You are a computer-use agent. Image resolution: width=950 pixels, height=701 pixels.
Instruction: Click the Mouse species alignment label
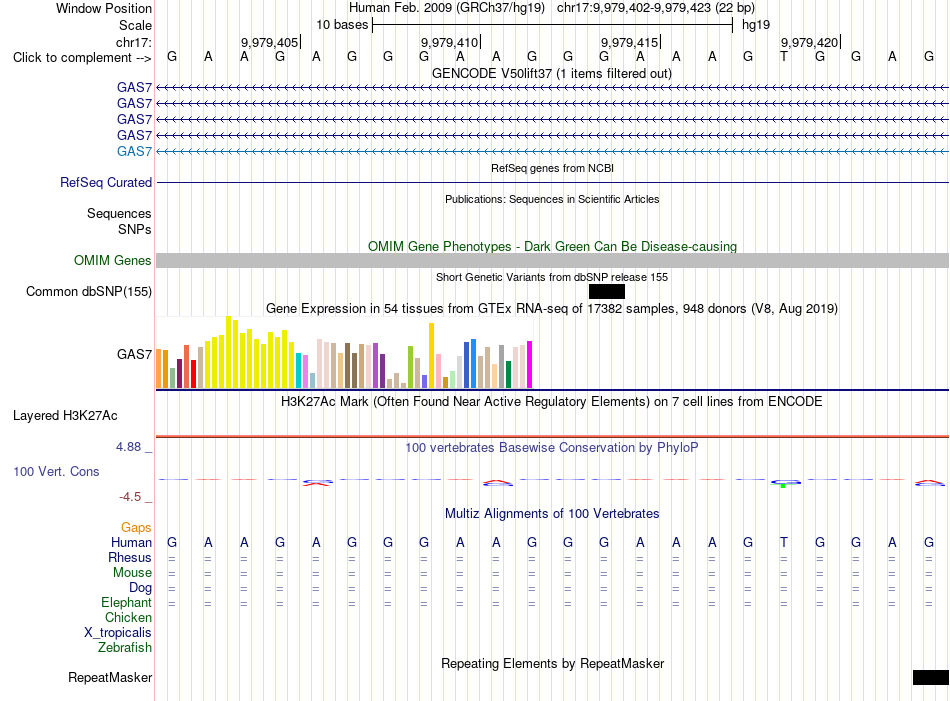coord(132,573)
